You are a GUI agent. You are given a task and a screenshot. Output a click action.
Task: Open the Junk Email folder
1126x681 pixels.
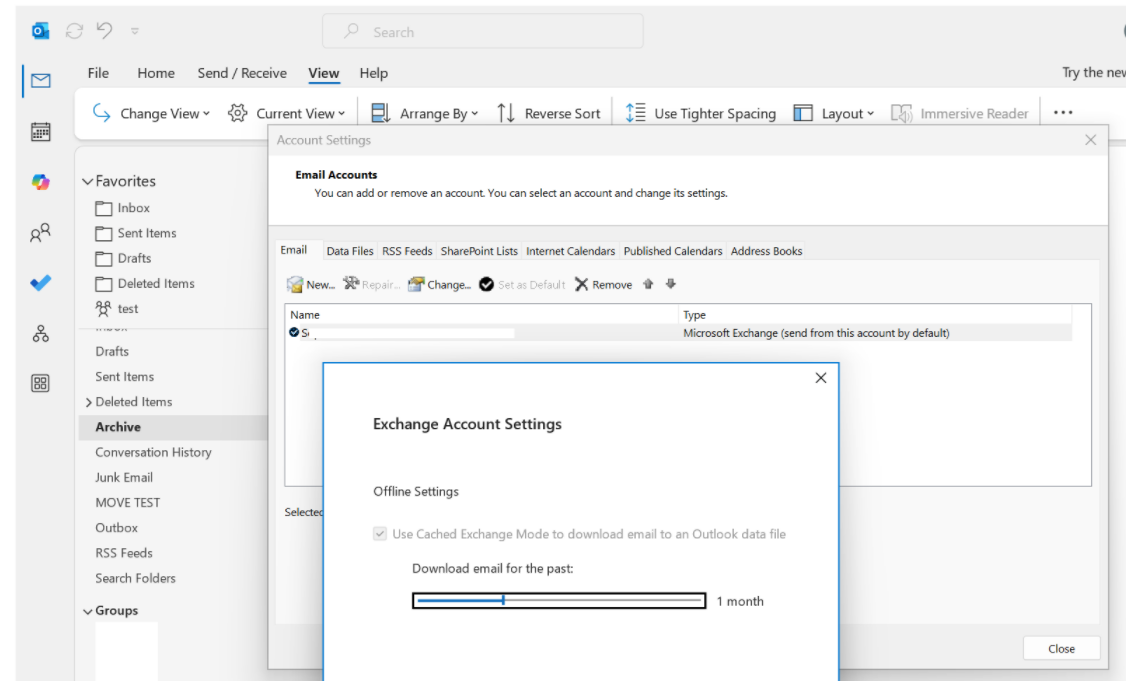click(124, 477)
